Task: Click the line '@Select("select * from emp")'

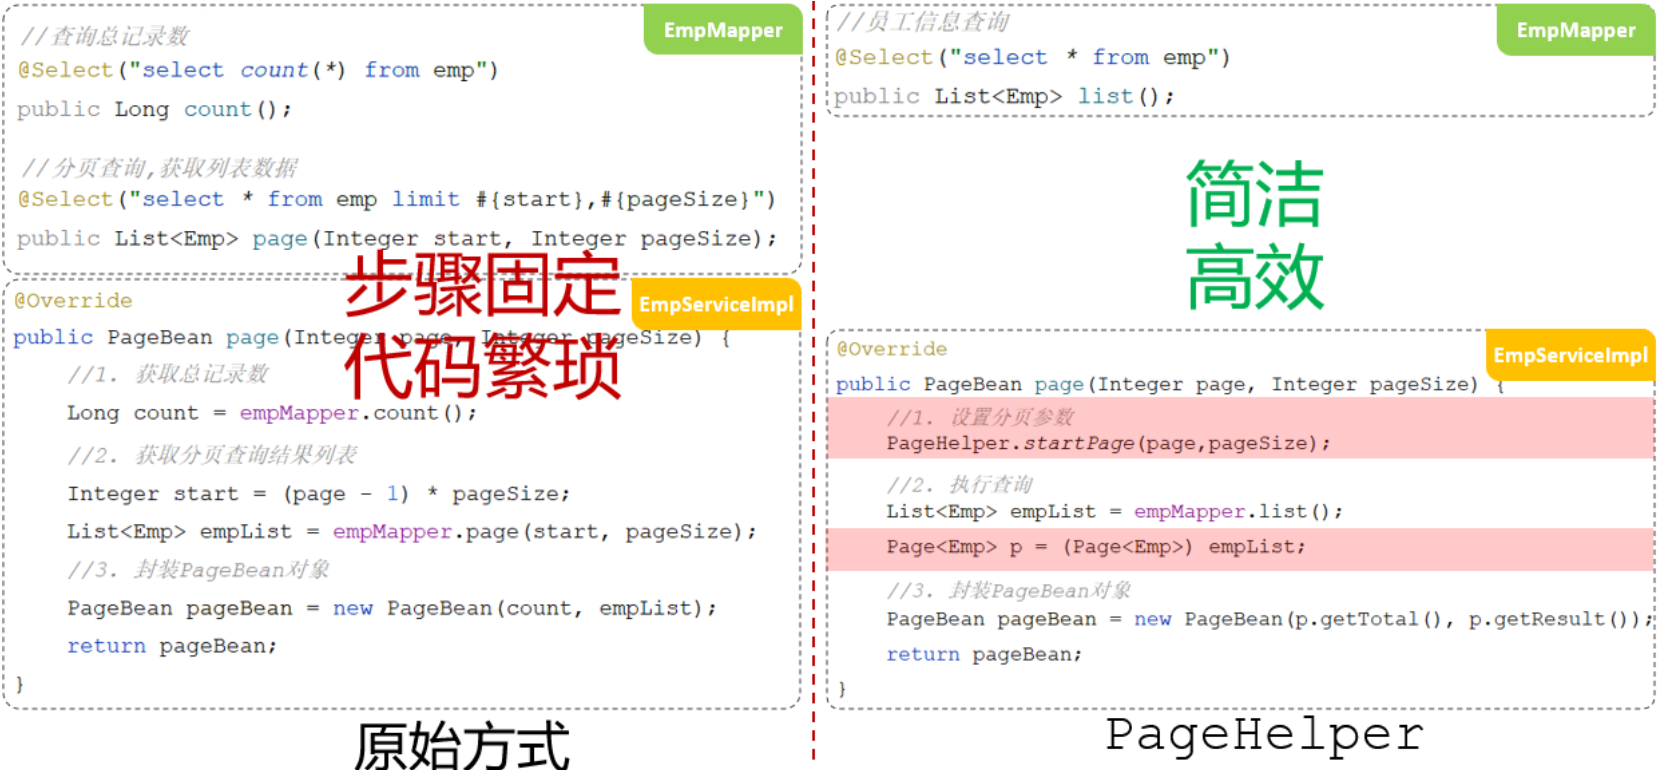Action: [x=1032, y=57]
